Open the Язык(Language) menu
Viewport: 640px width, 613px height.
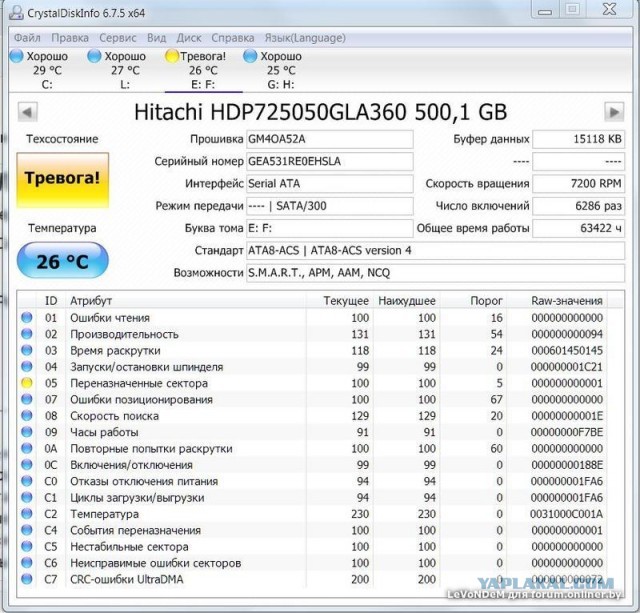pyautogui.click(x=305, y=38)
